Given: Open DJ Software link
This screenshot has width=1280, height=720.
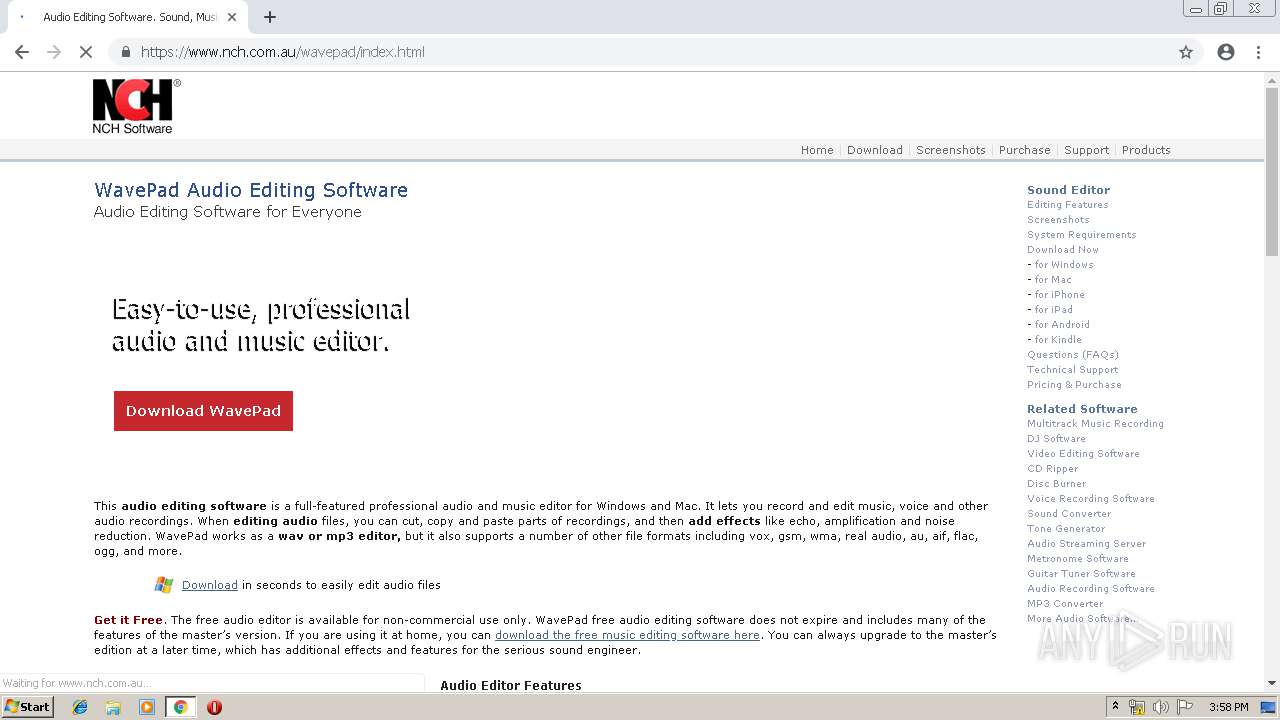Looking at the screenshot, I should 1056,439.
